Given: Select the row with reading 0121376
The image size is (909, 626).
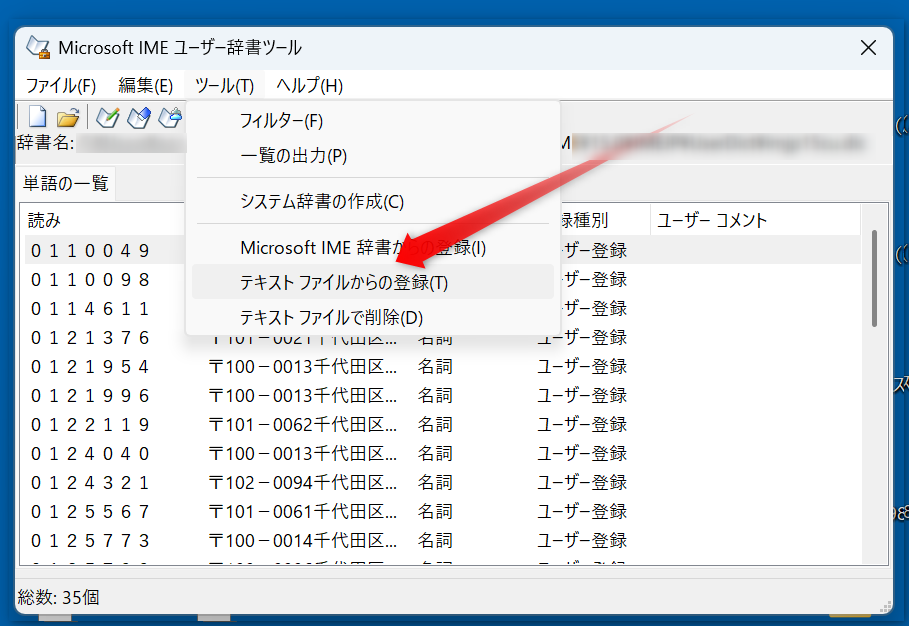Looking at the screenshot, I should [x=442, y=337].
